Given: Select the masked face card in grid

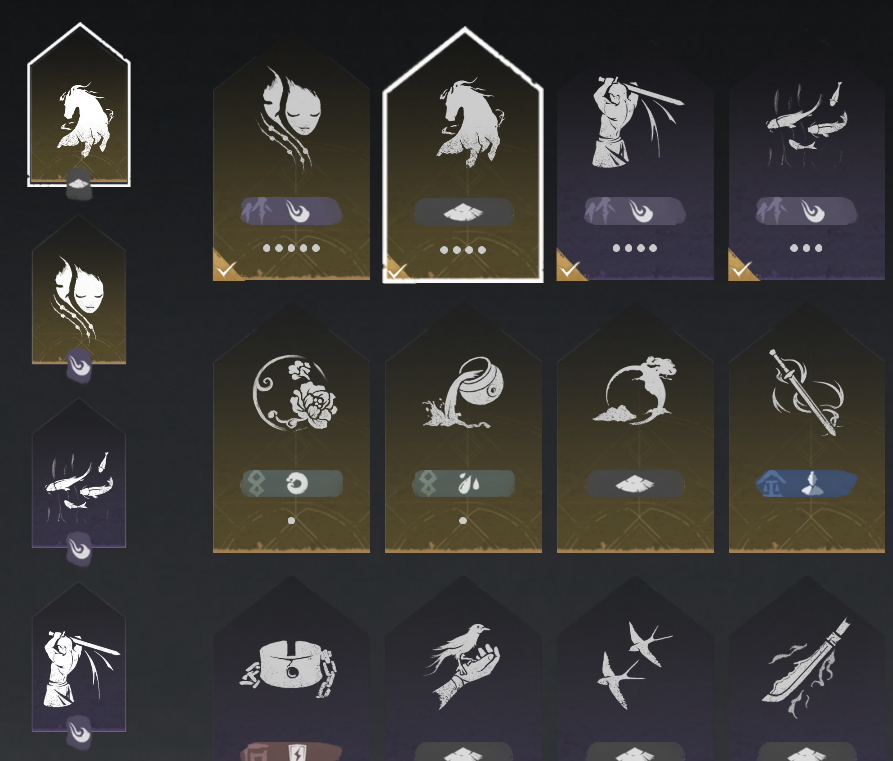Looking at the screenshot, I should click(291, 159).
